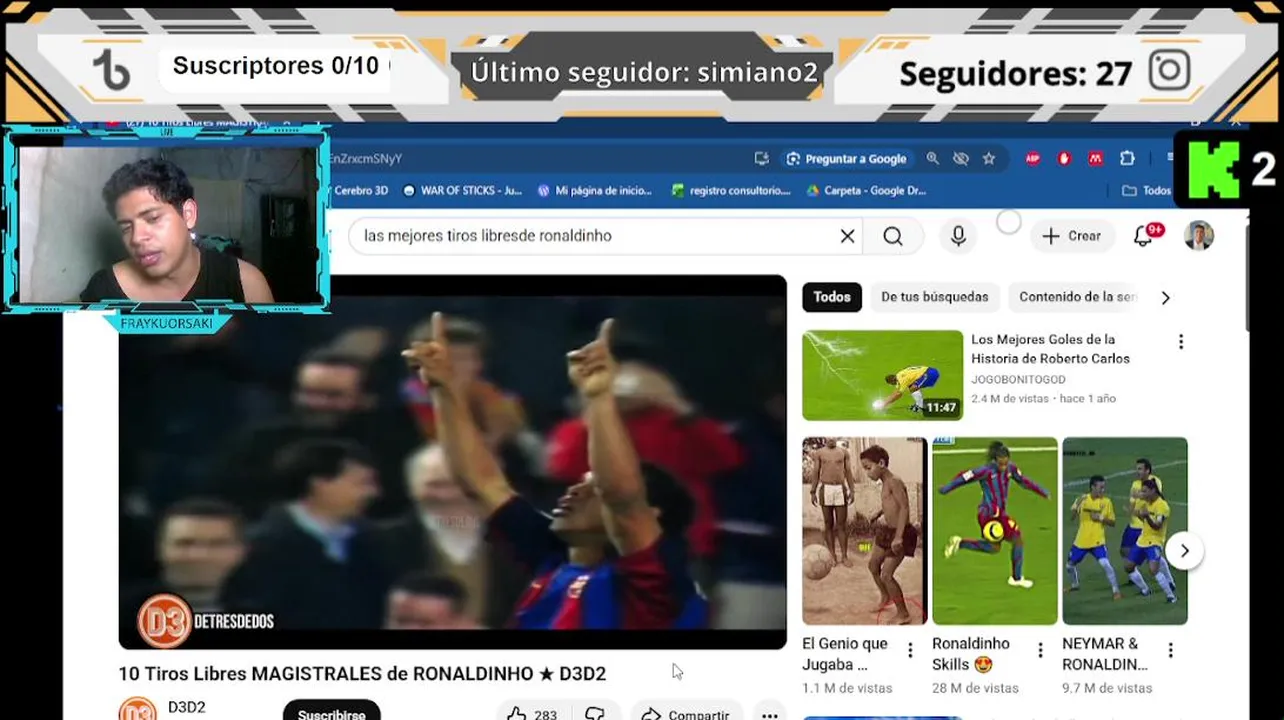Open options for Ronaldinho Skills short
The height and width of the screenshot is (720, 1284).
click(x=1040, y=651)
